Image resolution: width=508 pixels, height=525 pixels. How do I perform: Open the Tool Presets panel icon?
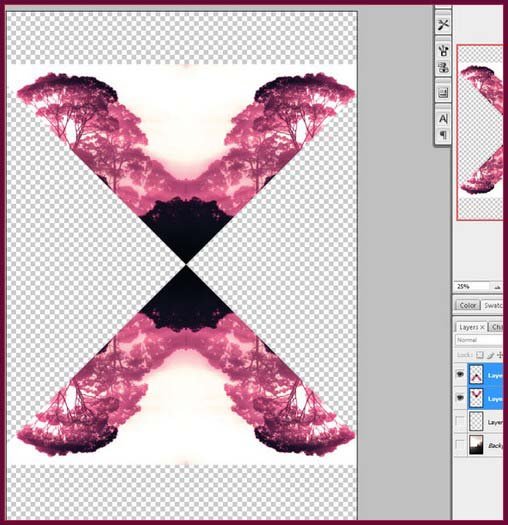click(x=443, y=24)
